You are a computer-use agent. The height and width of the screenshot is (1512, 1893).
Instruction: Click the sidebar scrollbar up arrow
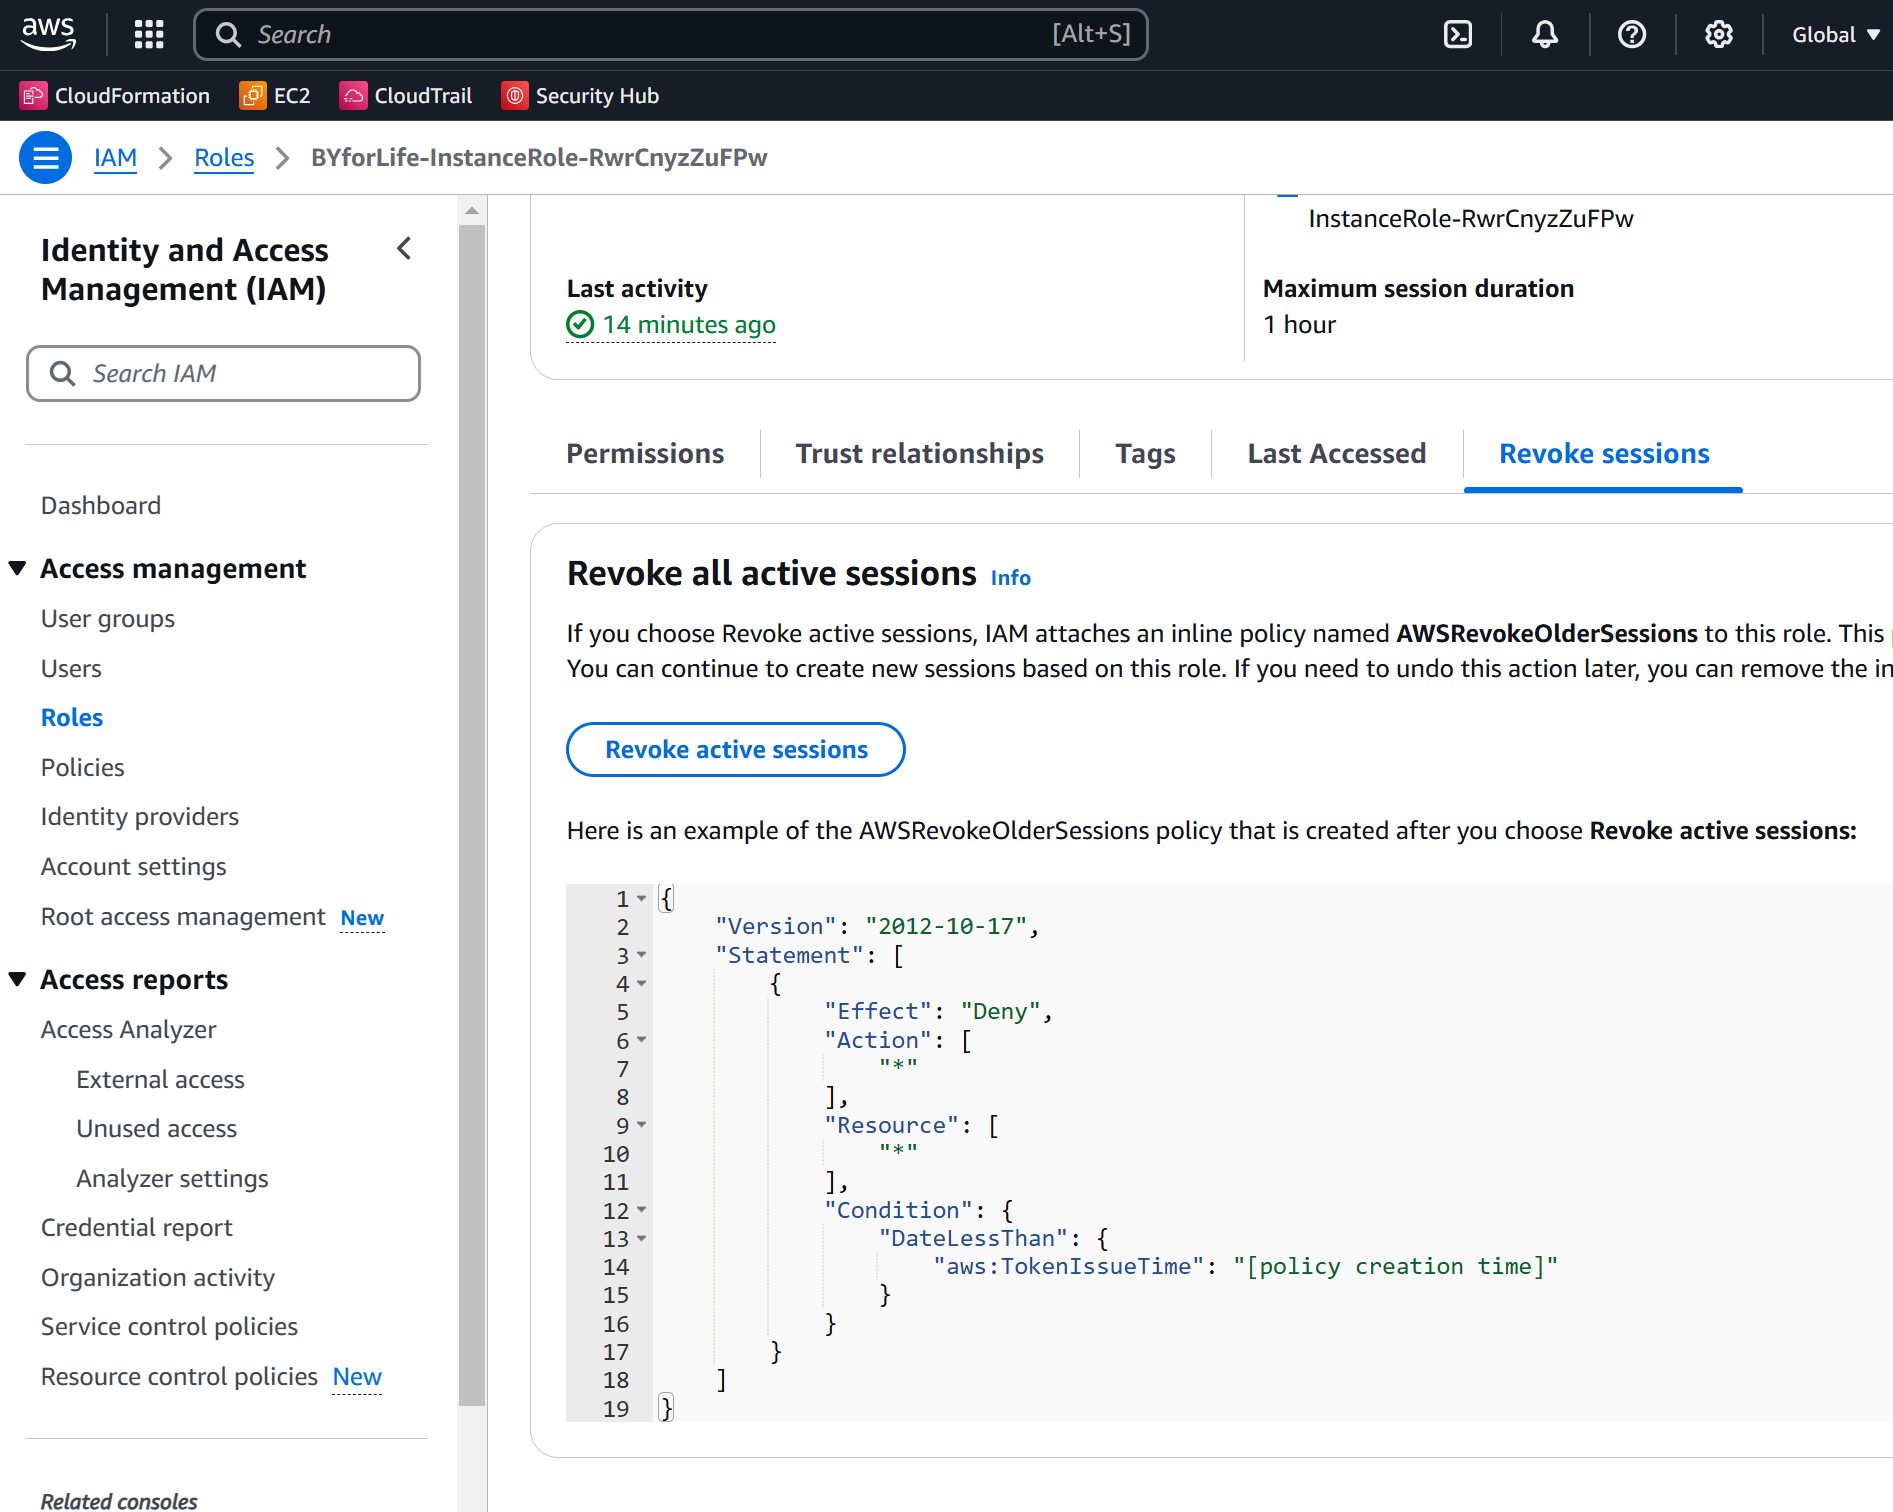click(x=472, y=211)
